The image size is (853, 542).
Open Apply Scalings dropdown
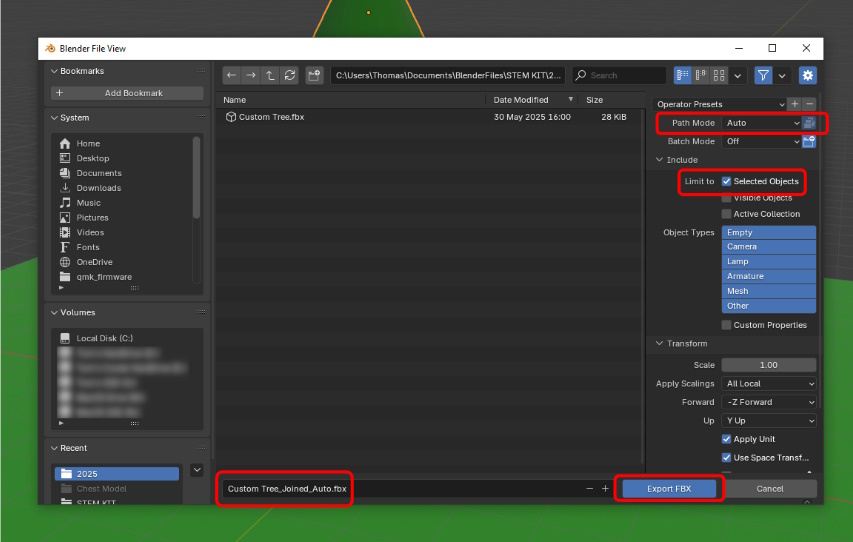point(769,384)
